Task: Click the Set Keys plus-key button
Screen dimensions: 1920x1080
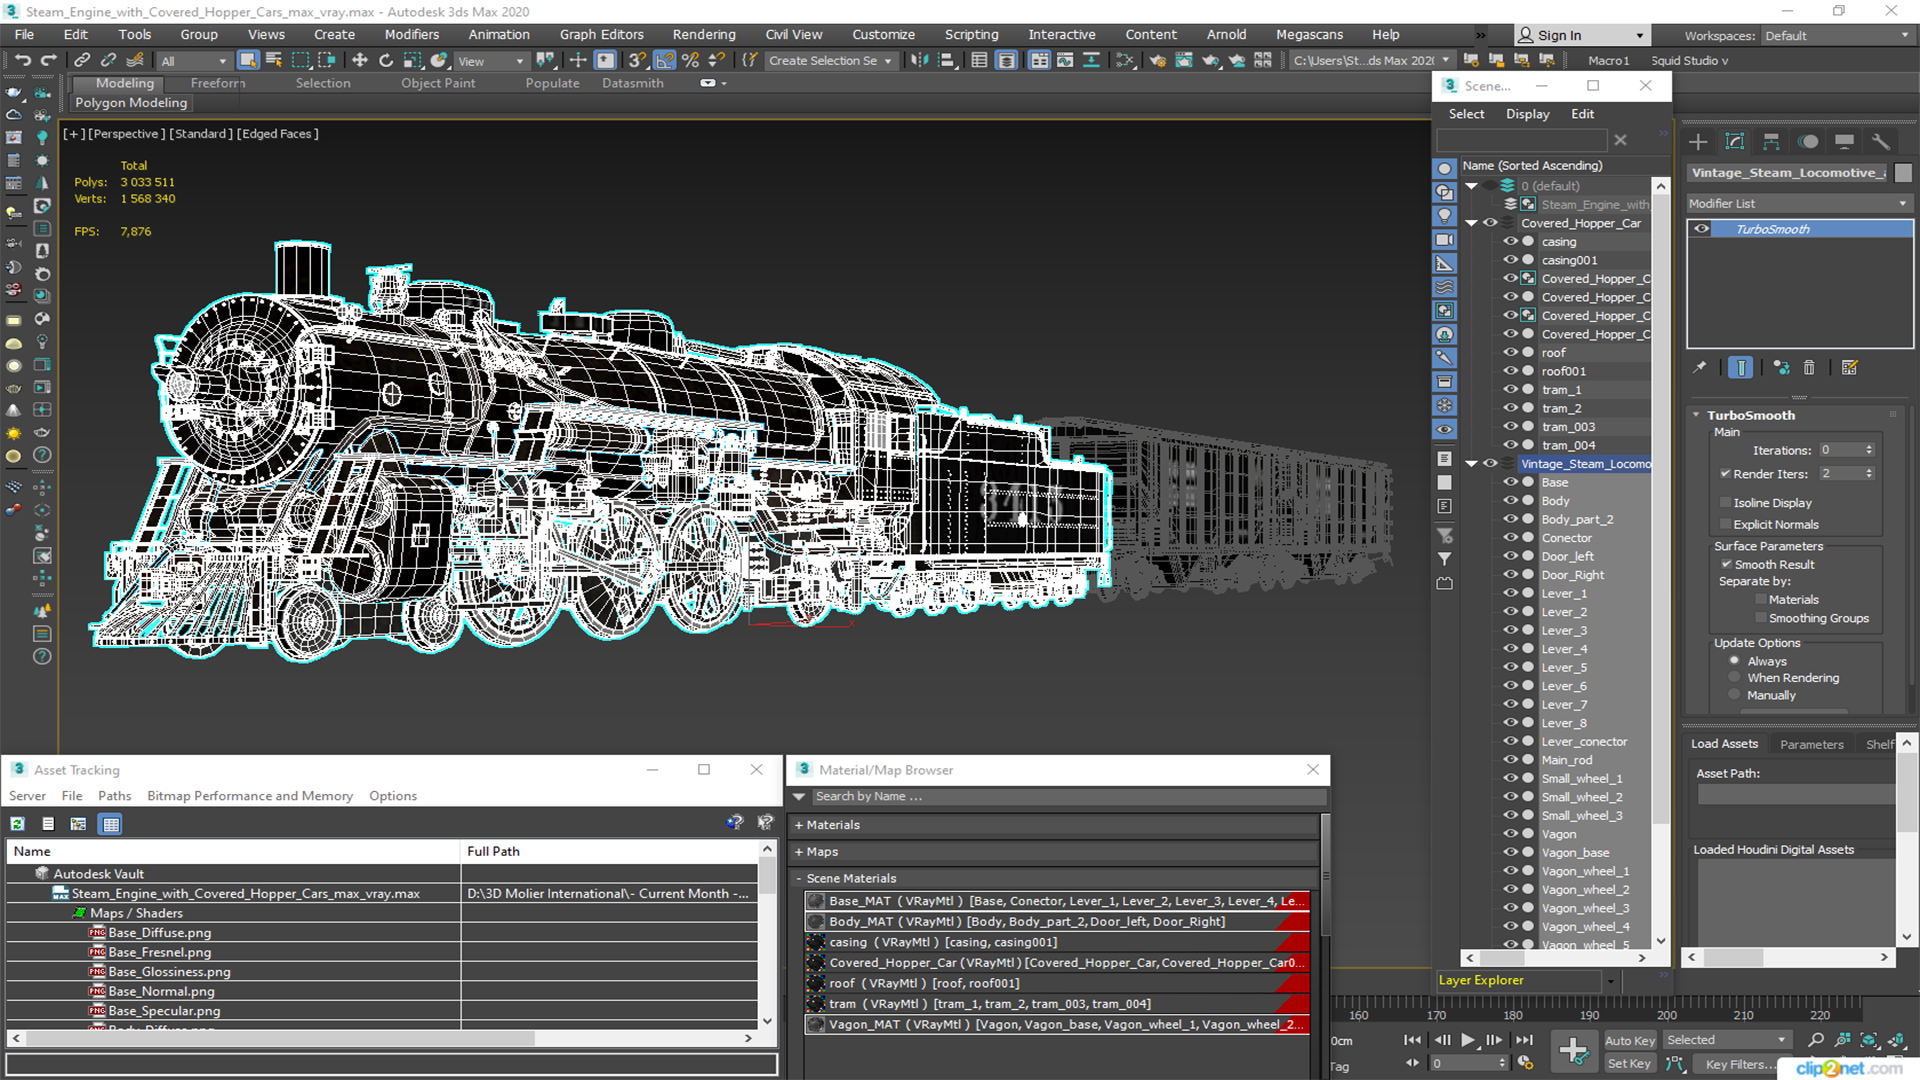Action: pyautogui.click(x=1574, y=1051)
